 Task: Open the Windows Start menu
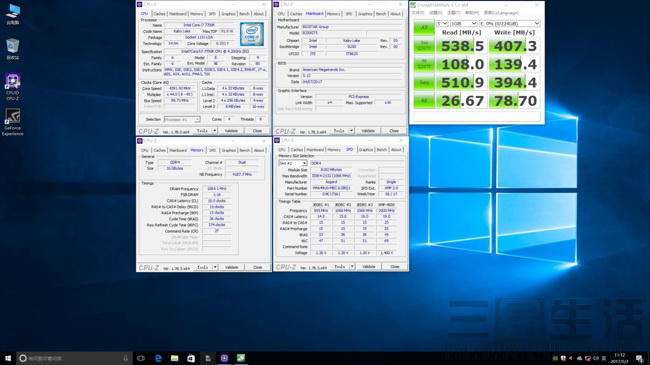(x=7, y=358)
